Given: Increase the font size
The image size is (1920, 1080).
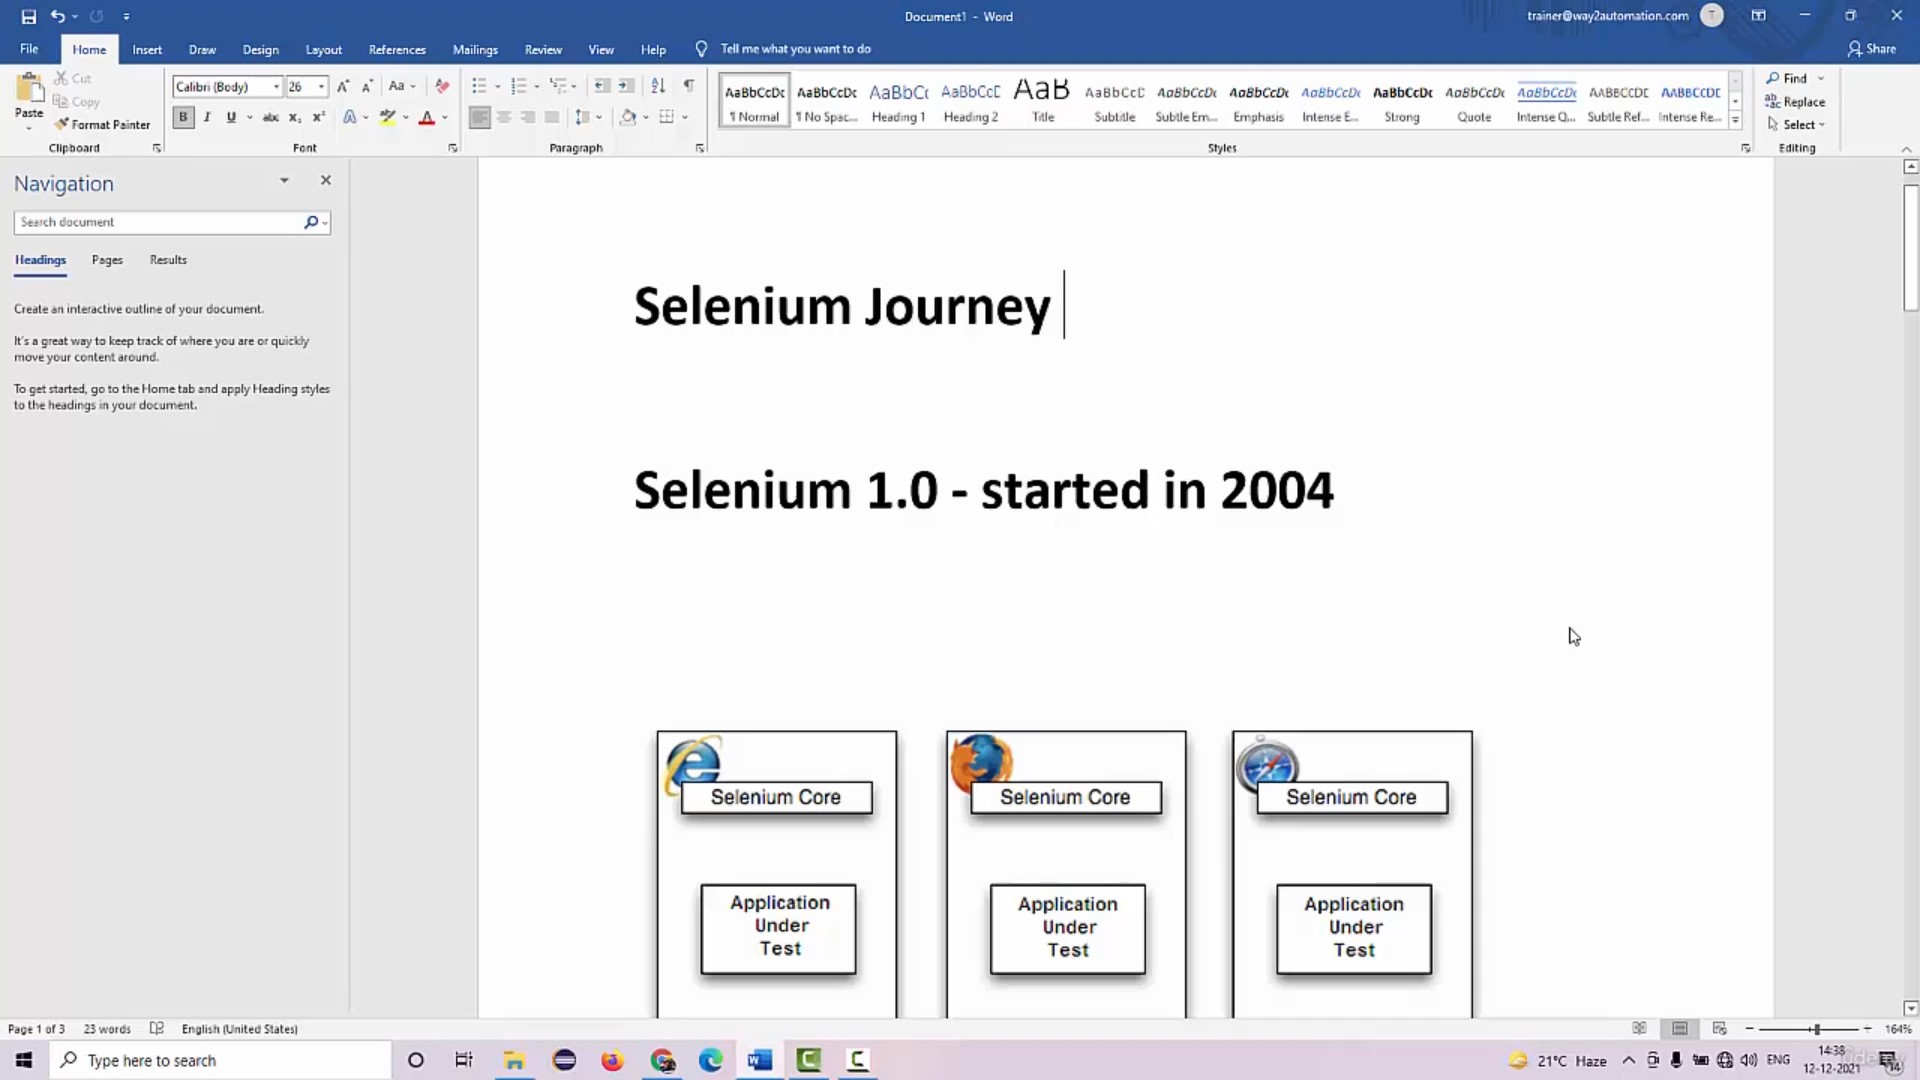Looking at the screenshot, I should (x=343, y=86).
